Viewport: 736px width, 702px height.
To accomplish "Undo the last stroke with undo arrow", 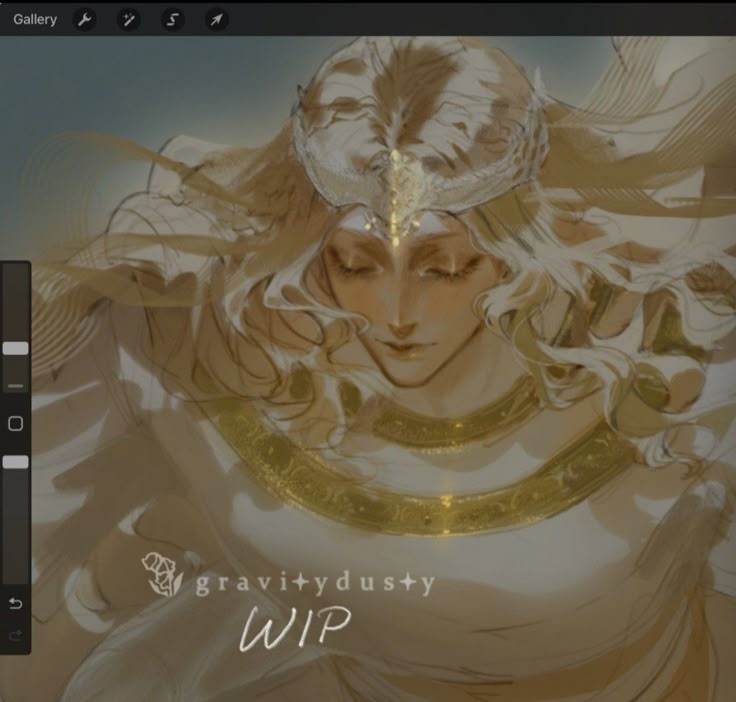I will click(15, 603).
